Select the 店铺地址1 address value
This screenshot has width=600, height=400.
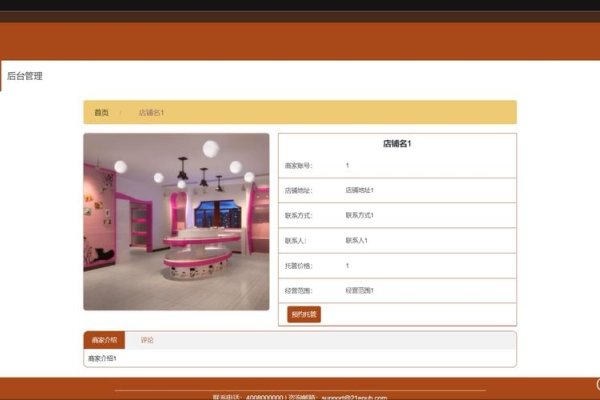pyautogui.click(x=359, y=190)
